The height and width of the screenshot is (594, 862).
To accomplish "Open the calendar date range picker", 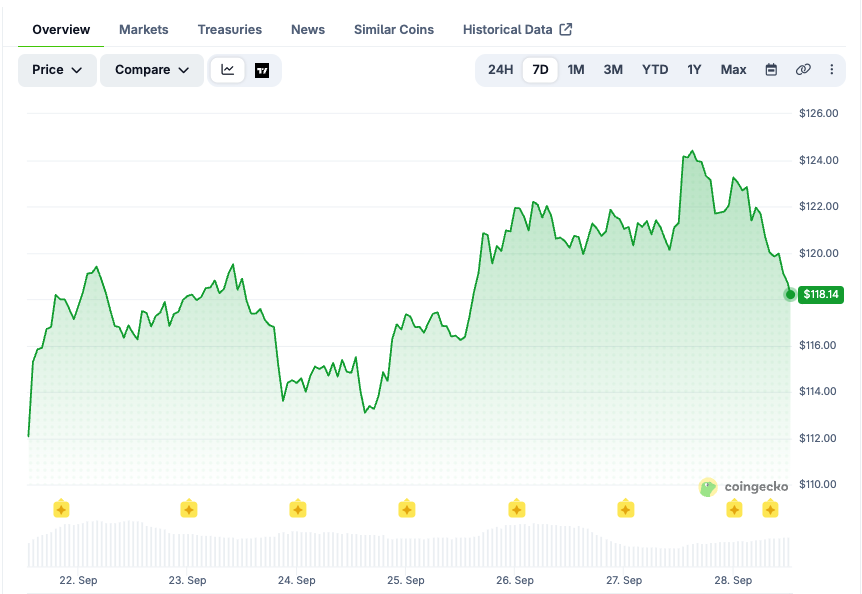I will click(771, 70).
